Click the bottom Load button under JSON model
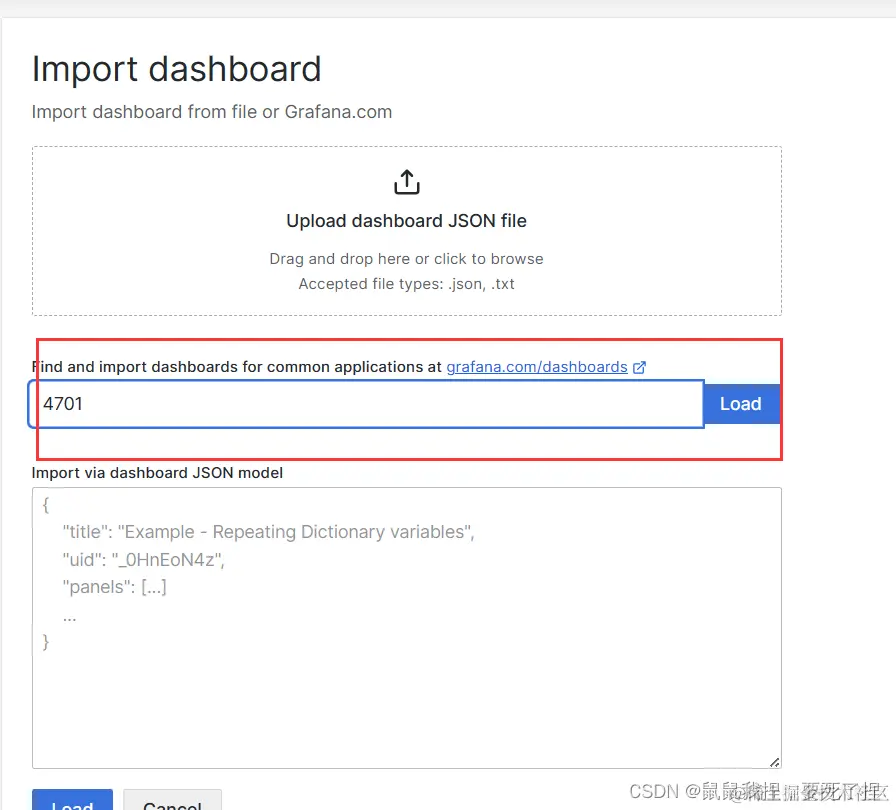Image resolution: width=896 pixels, height=810 pixels. [73, 800]
